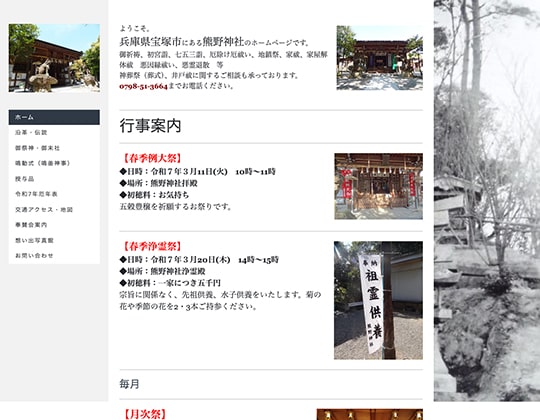Click the 月次祭 photo at page bottom
The width and height of the screenshot is (540, 420).
point(370,414)
